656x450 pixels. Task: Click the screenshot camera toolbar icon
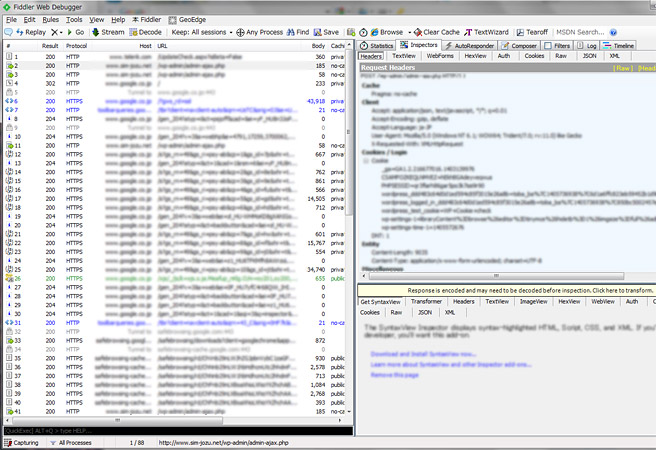pyautogui.click(x=351, y=32)
